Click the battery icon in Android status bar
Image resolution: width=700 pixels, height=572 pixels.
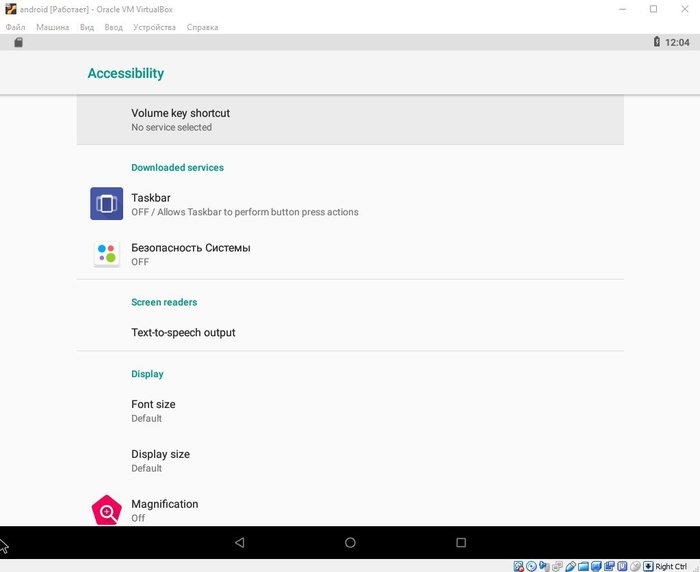coord(656,43)
